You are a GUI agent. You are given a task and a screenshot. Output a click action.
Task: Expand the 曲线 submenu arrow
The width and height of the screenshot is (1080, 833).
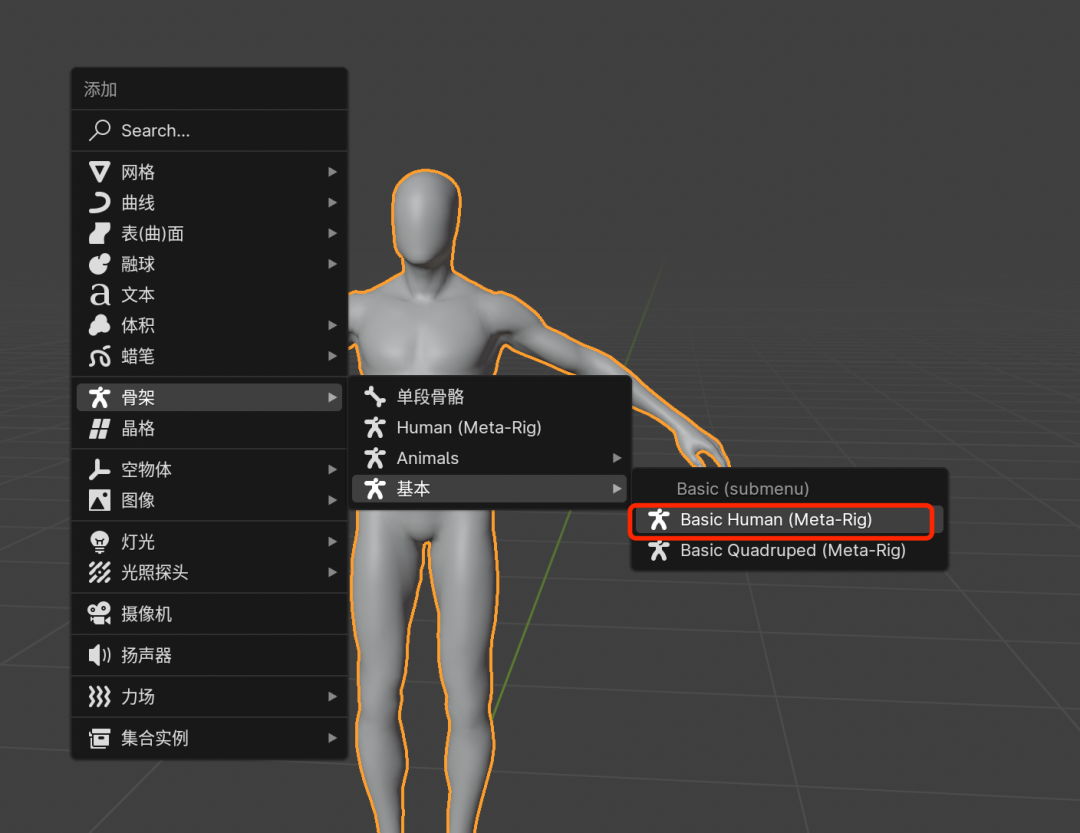point(333,203)
